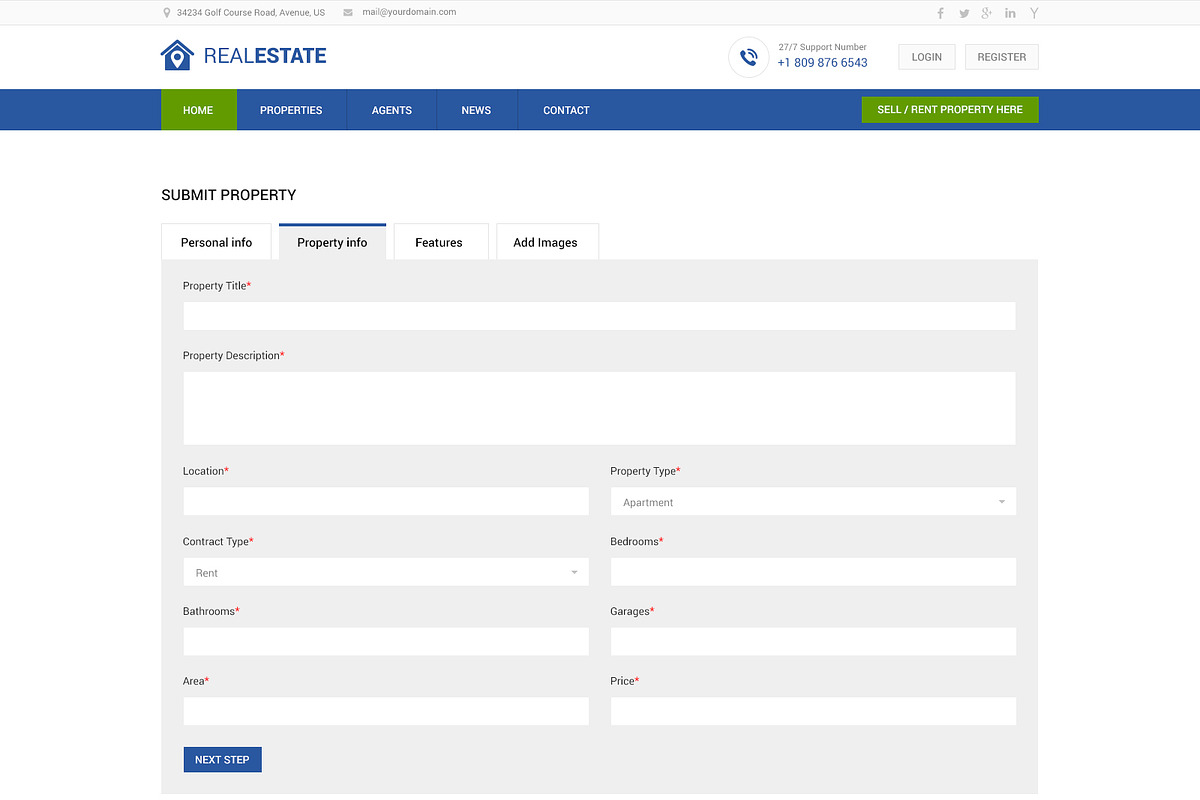Click the location pin icon near address

click(x=167, y=13)
